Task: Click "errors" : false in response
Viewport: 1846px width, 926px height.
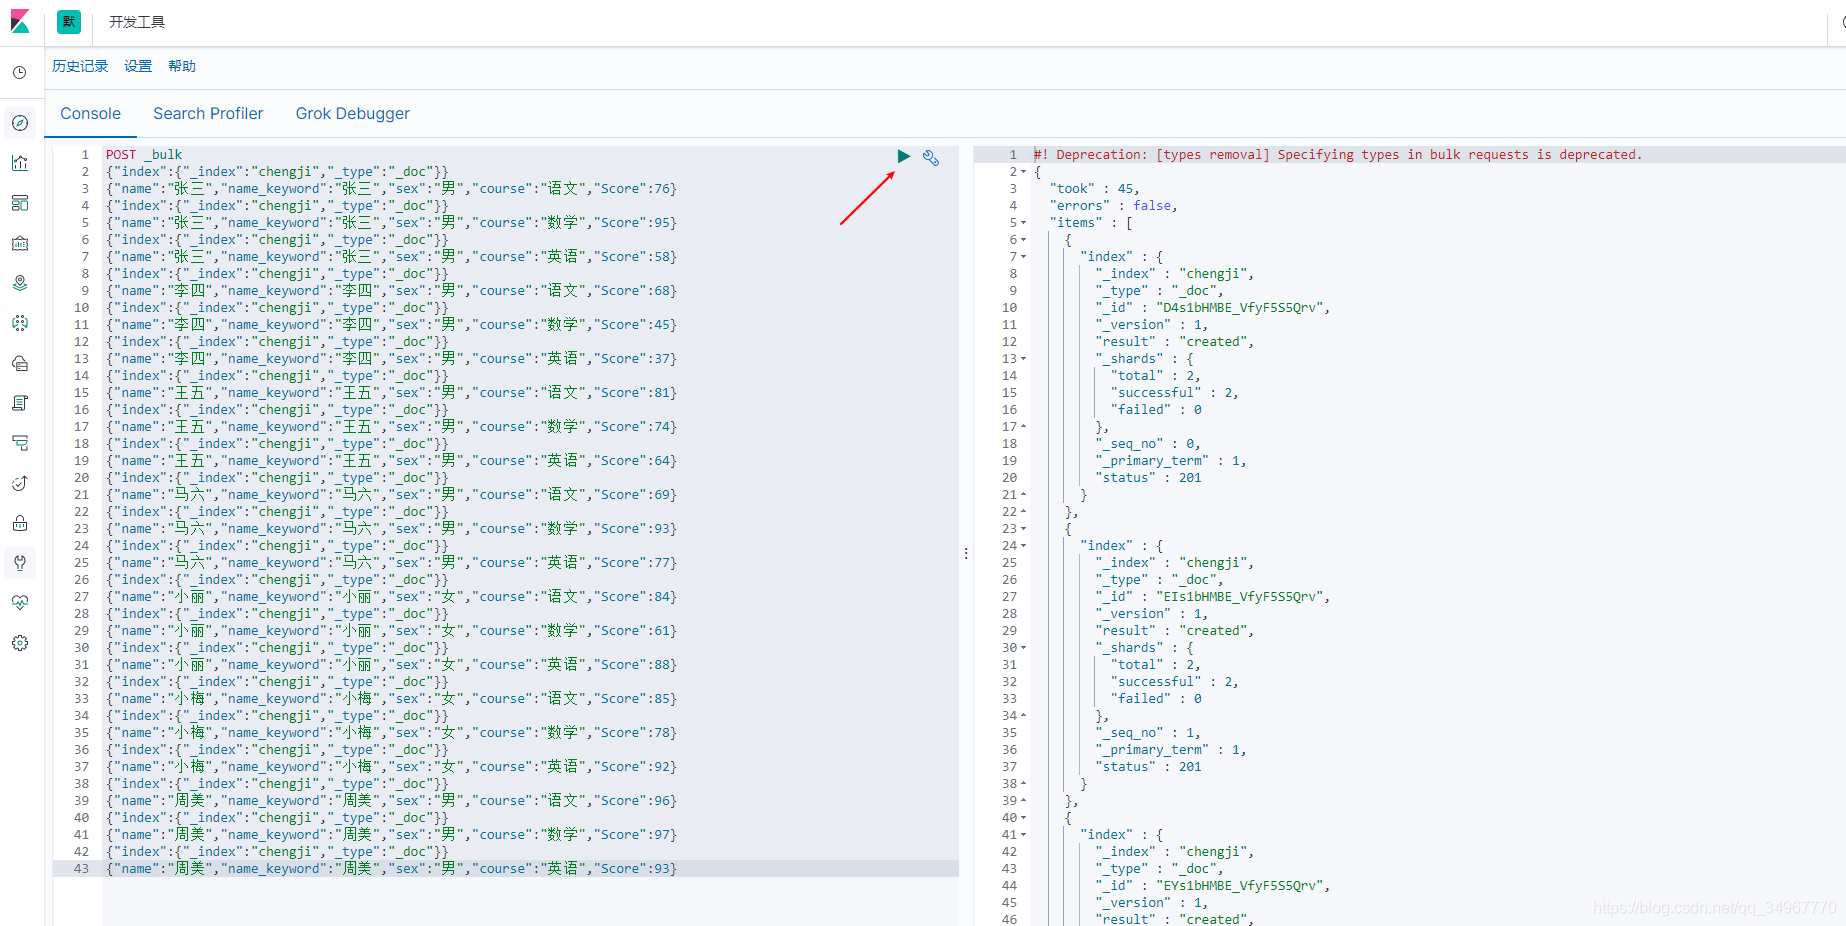Action: (x=1113, y=206)
